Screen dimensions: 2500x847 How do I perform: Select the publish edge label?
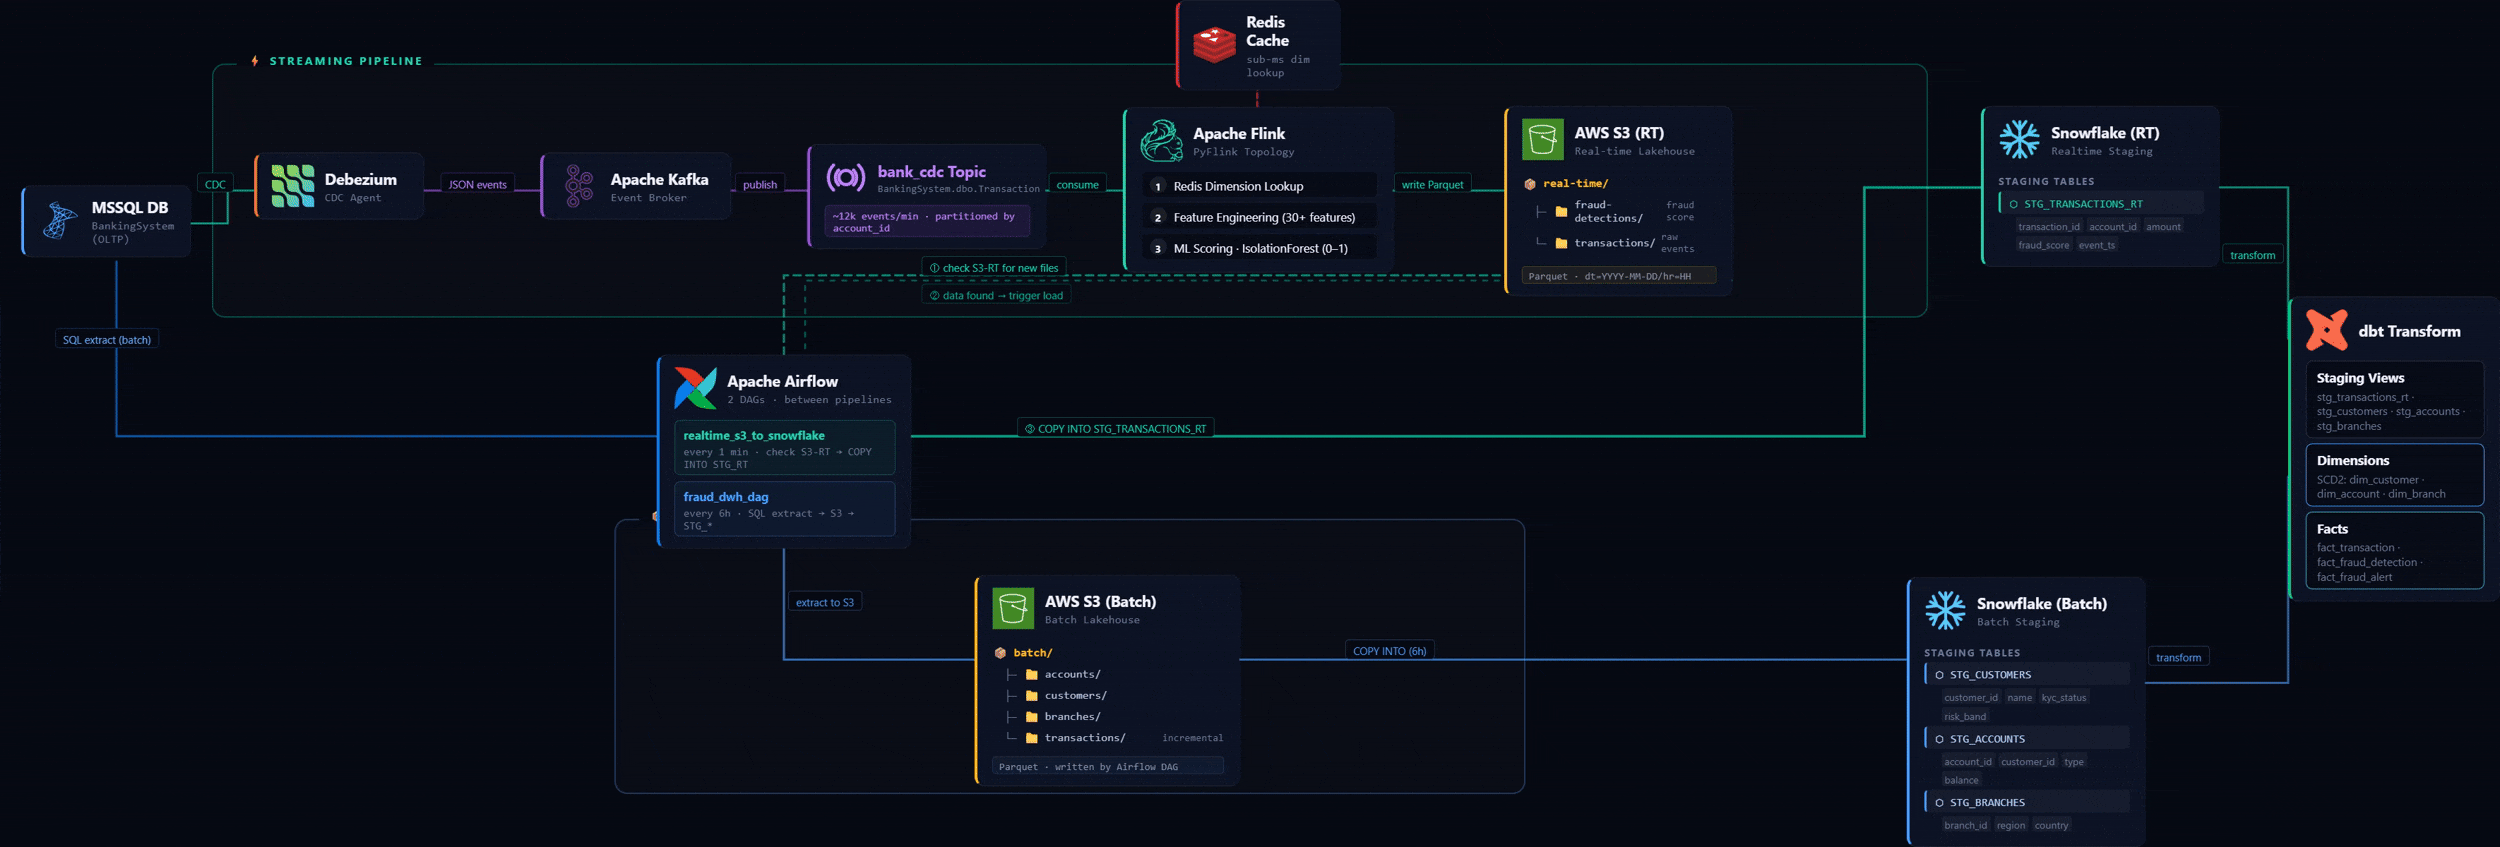760,185
